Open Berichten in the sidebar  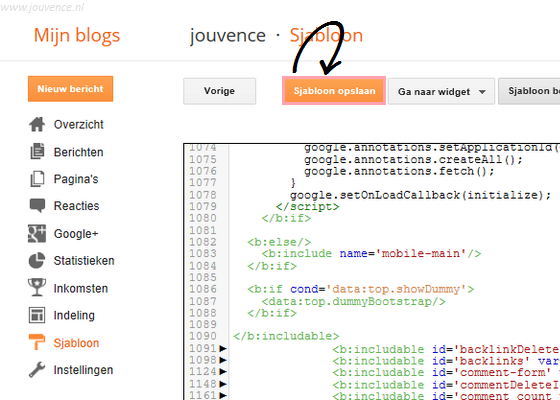pos(79,152)
